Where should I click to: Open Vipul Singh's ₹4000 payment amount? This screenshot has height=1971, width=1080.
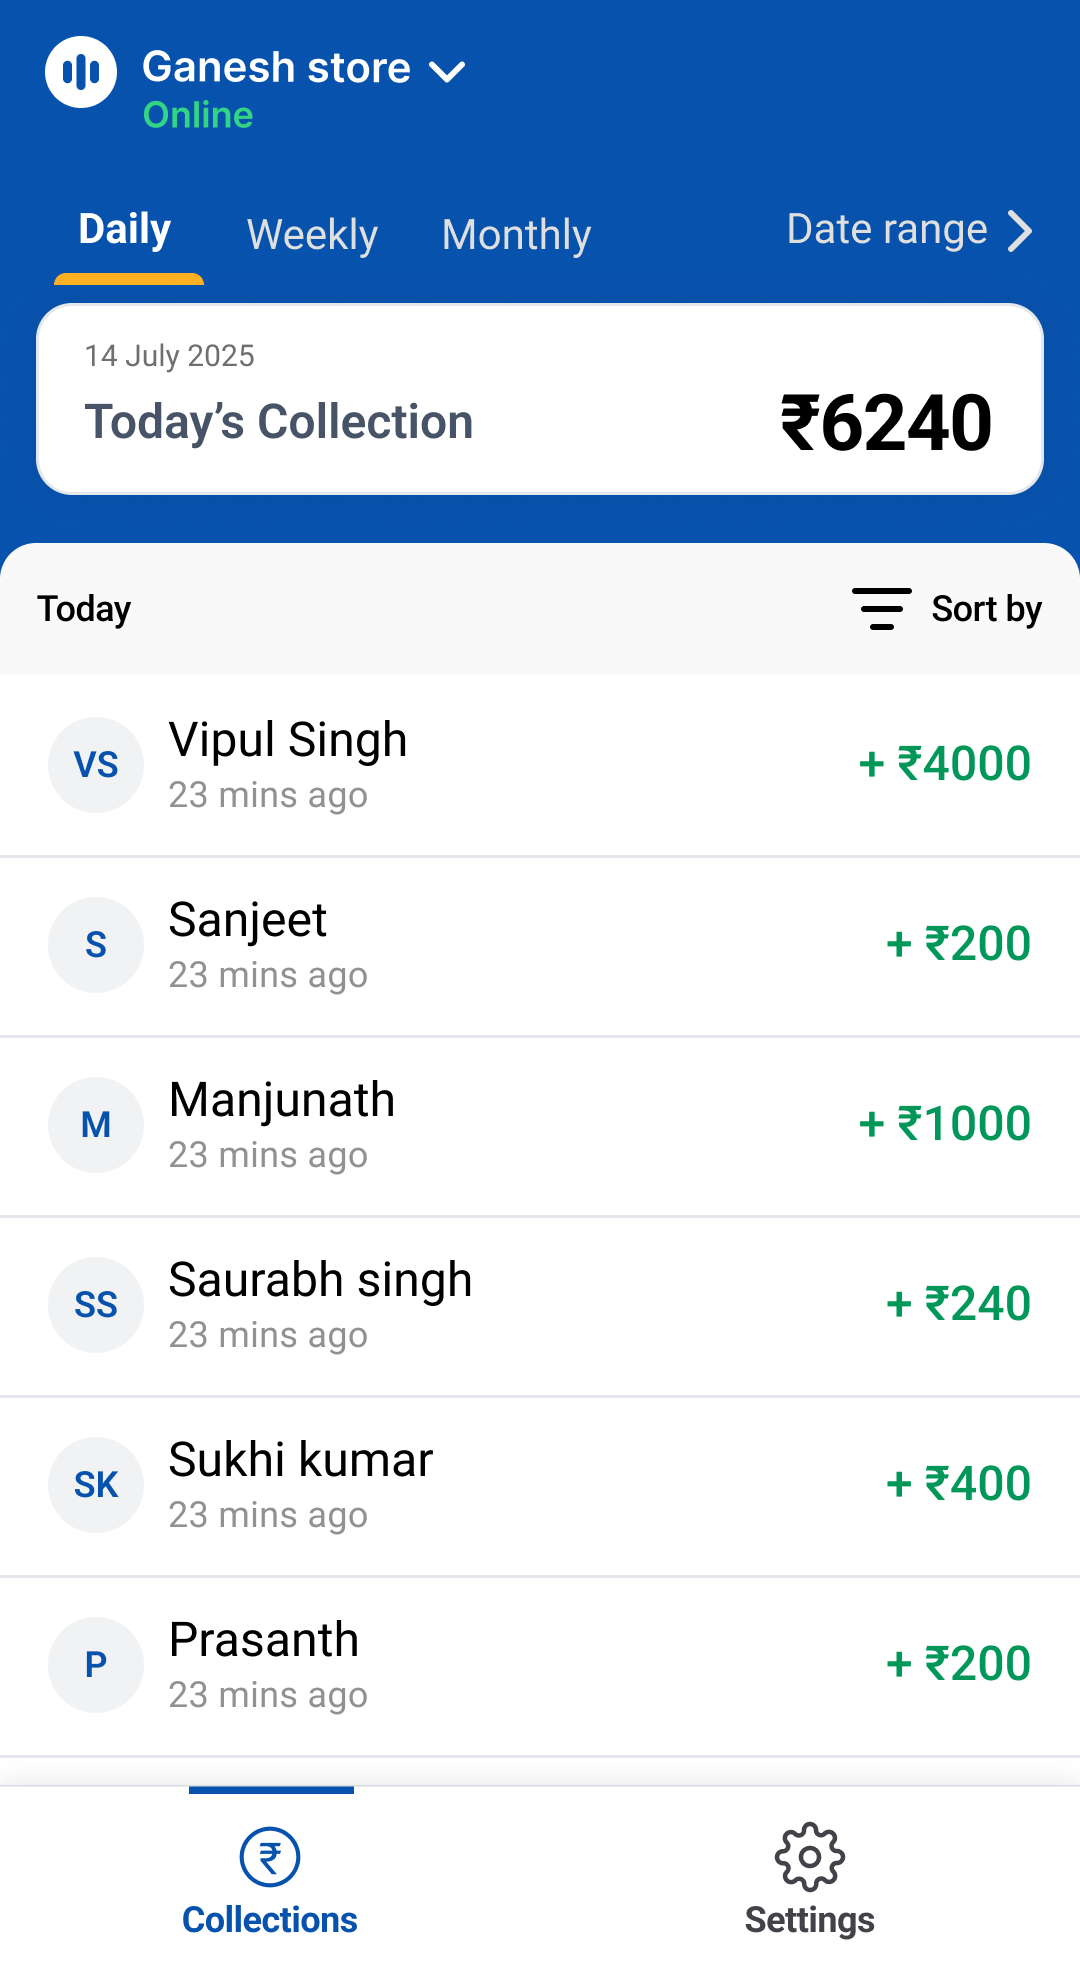pos(945,764)
